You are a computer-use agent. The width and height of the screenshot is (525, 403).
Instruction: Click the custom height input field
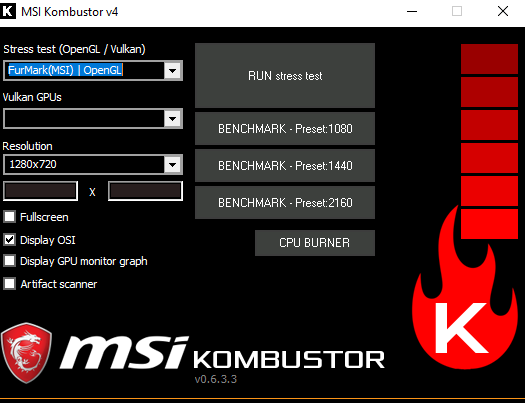tap(145, 191)
